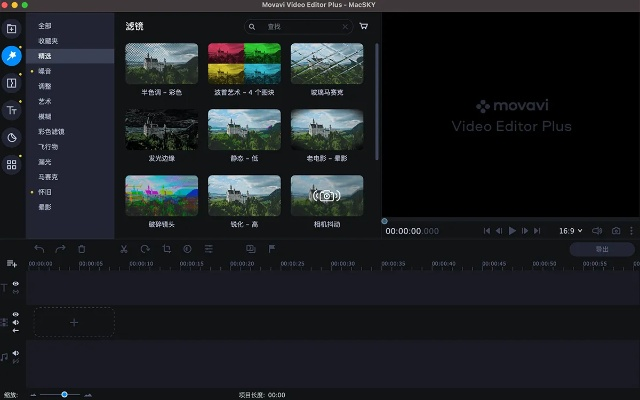Screen dimensions: 640x400
Task: Open the Transitions panel in the left sidebar
Action: click(x=12, y=83)
